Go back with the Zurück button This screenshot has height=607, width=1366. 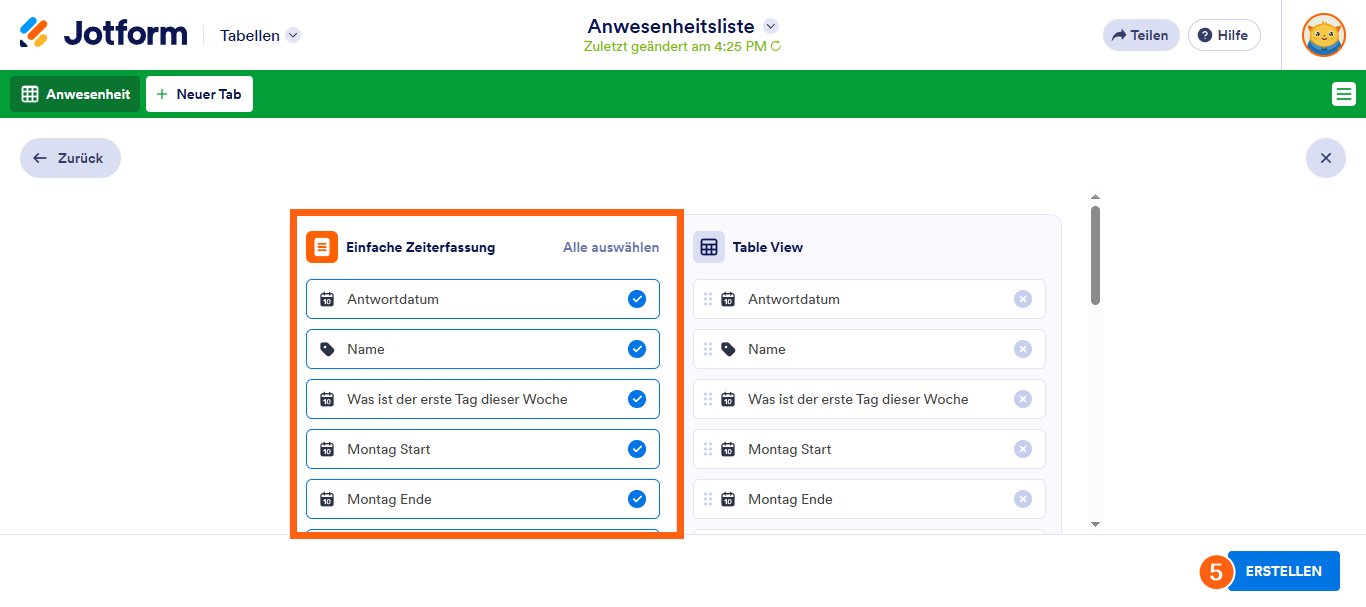[x=70, y=158]
